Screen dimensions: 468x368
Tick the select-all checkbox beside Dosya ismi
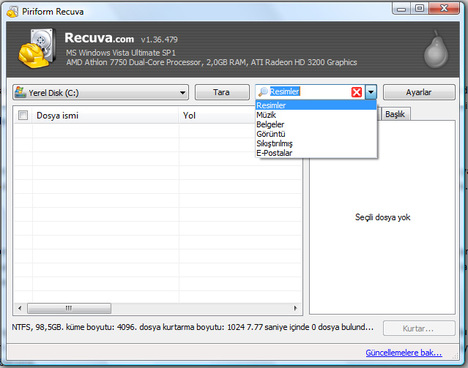click(x=23, y=115)
